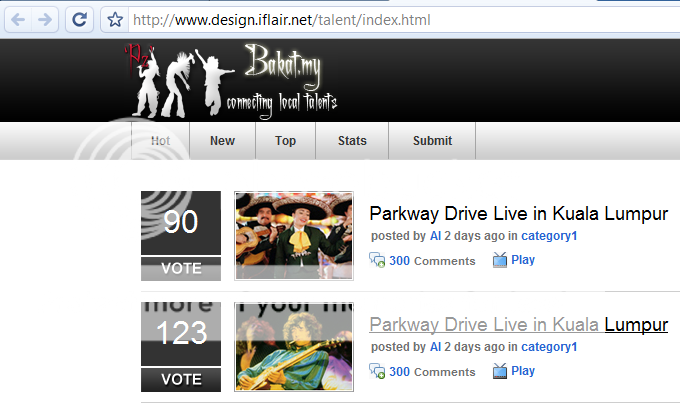The height and width of the screenshot is (403, 680).
Task: Open the Stats tab
Action: 352,141
